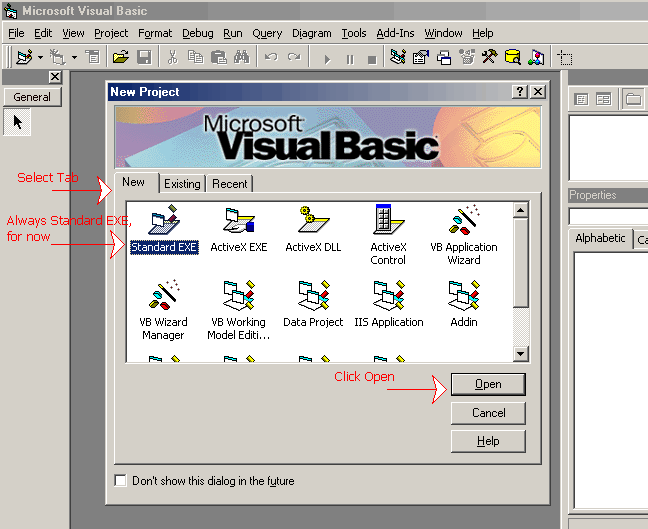Image resolution: width=648 pixels, height=529 pixels.
Task: Choose the VB Application Wizard icon
Action: click(464, 235)
